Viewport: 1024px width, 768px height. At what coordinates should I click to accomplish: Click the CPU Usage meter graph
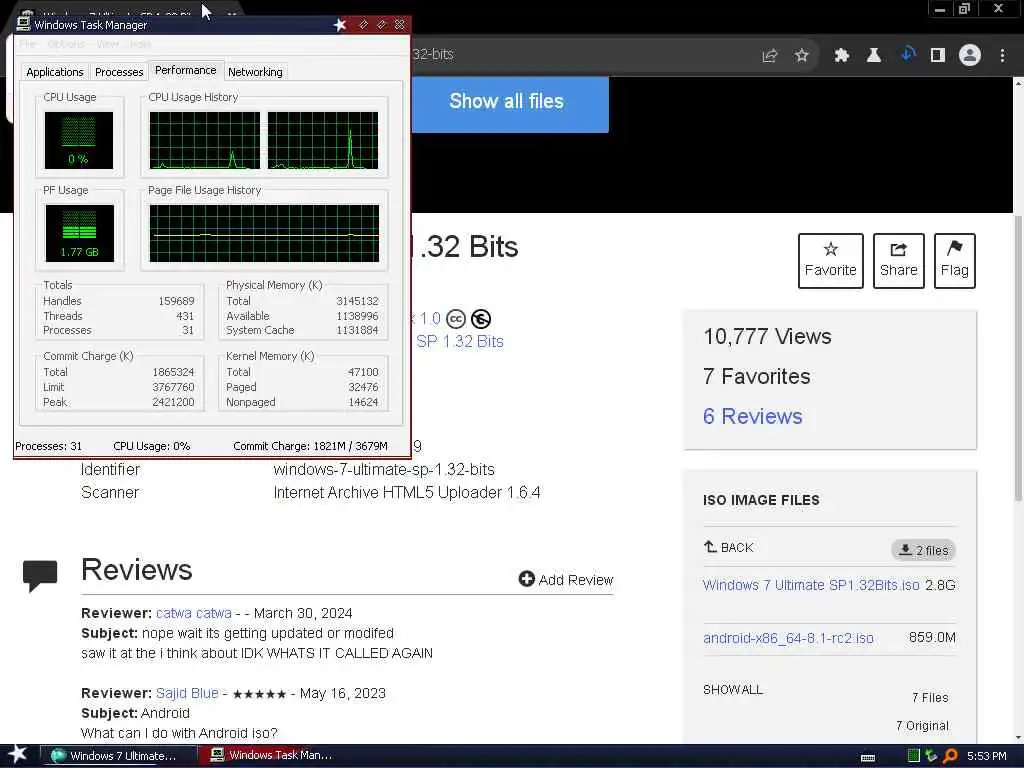click(78, 140)
